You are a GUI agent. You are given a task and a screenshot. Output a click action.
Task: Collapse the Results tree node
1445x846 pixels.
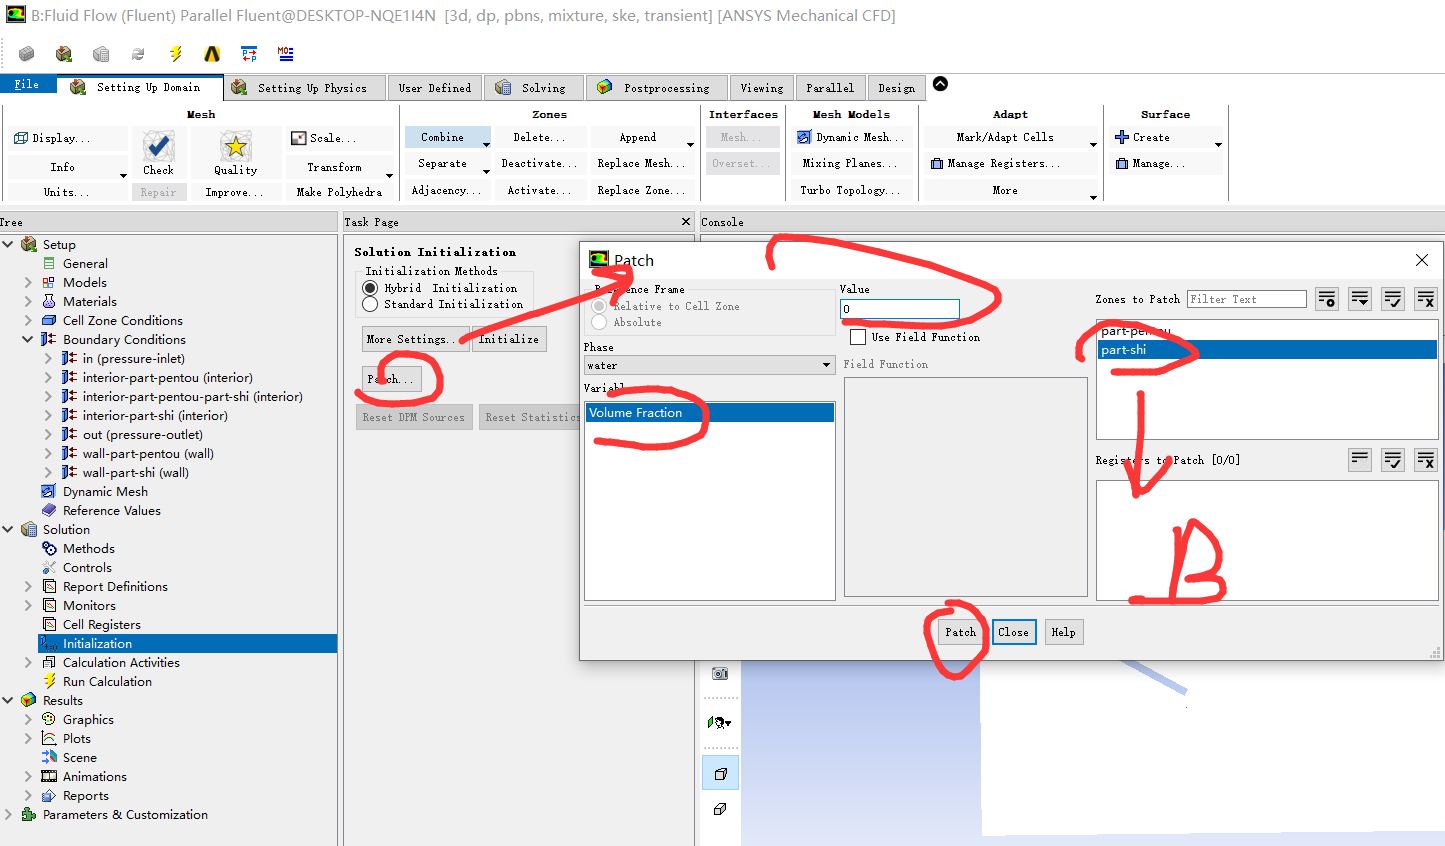pyautogui.click(x=8, y=700)
